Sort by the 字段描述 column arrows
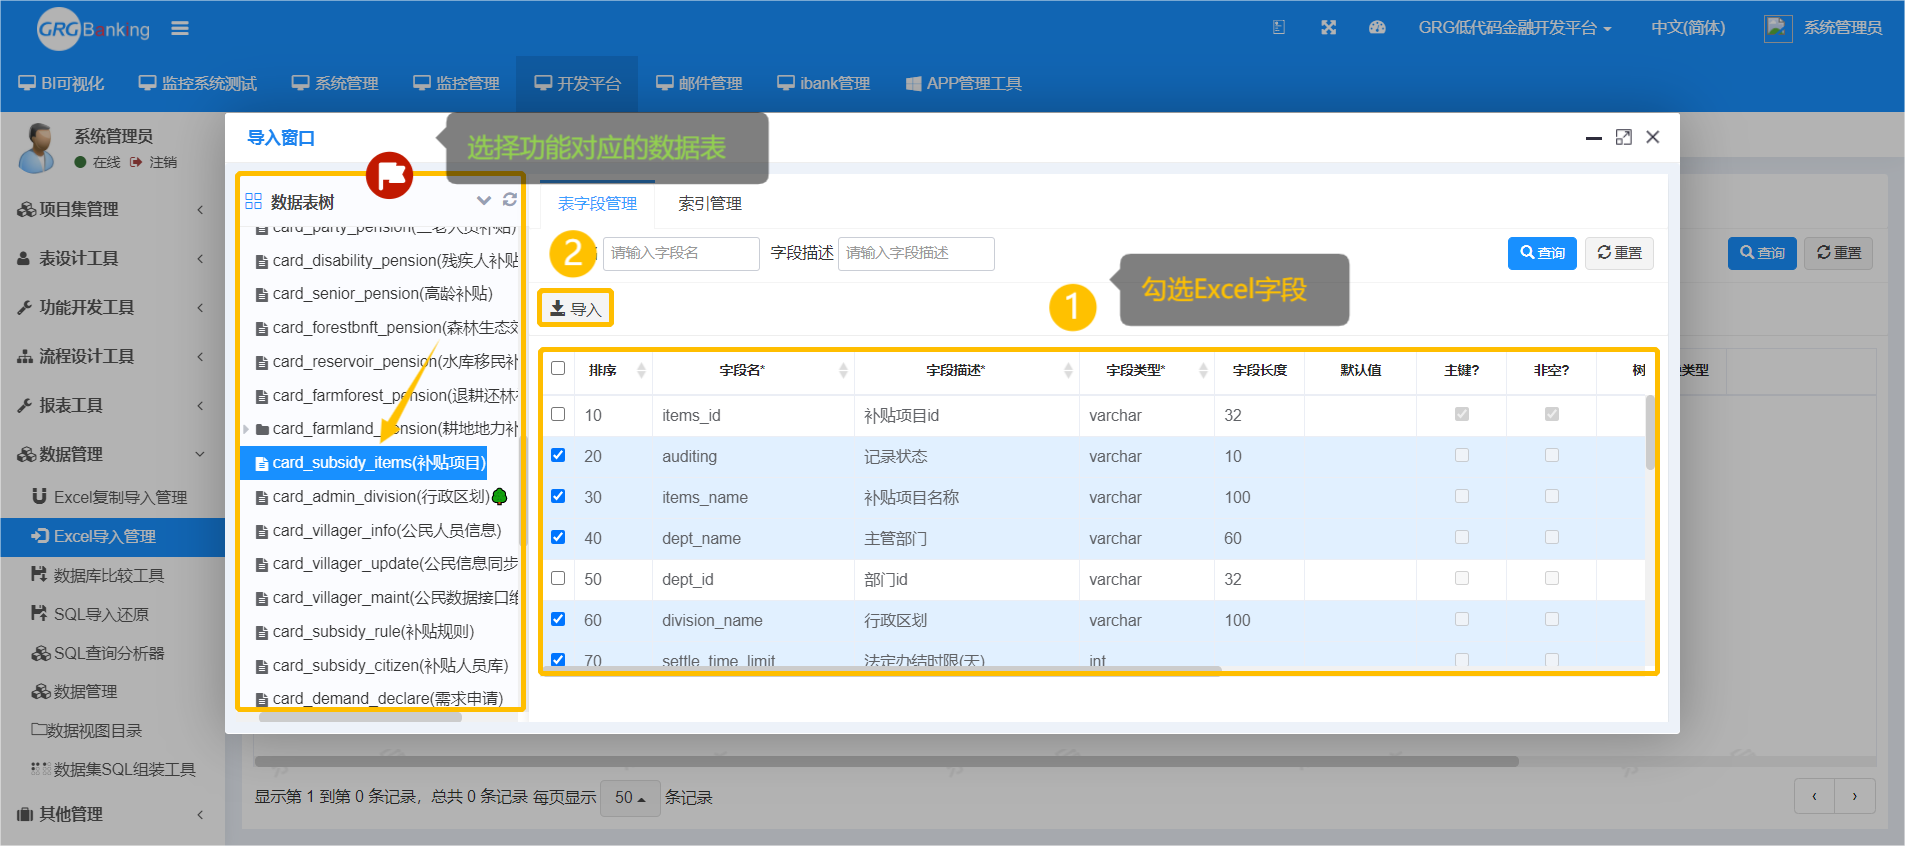 click(1068, 371)
